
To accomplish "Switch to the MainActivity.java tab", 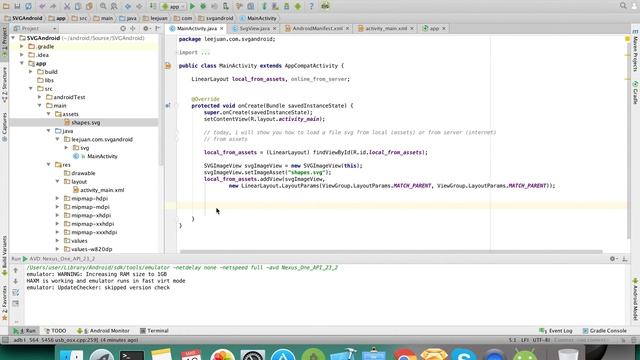I will click(196, 29).
